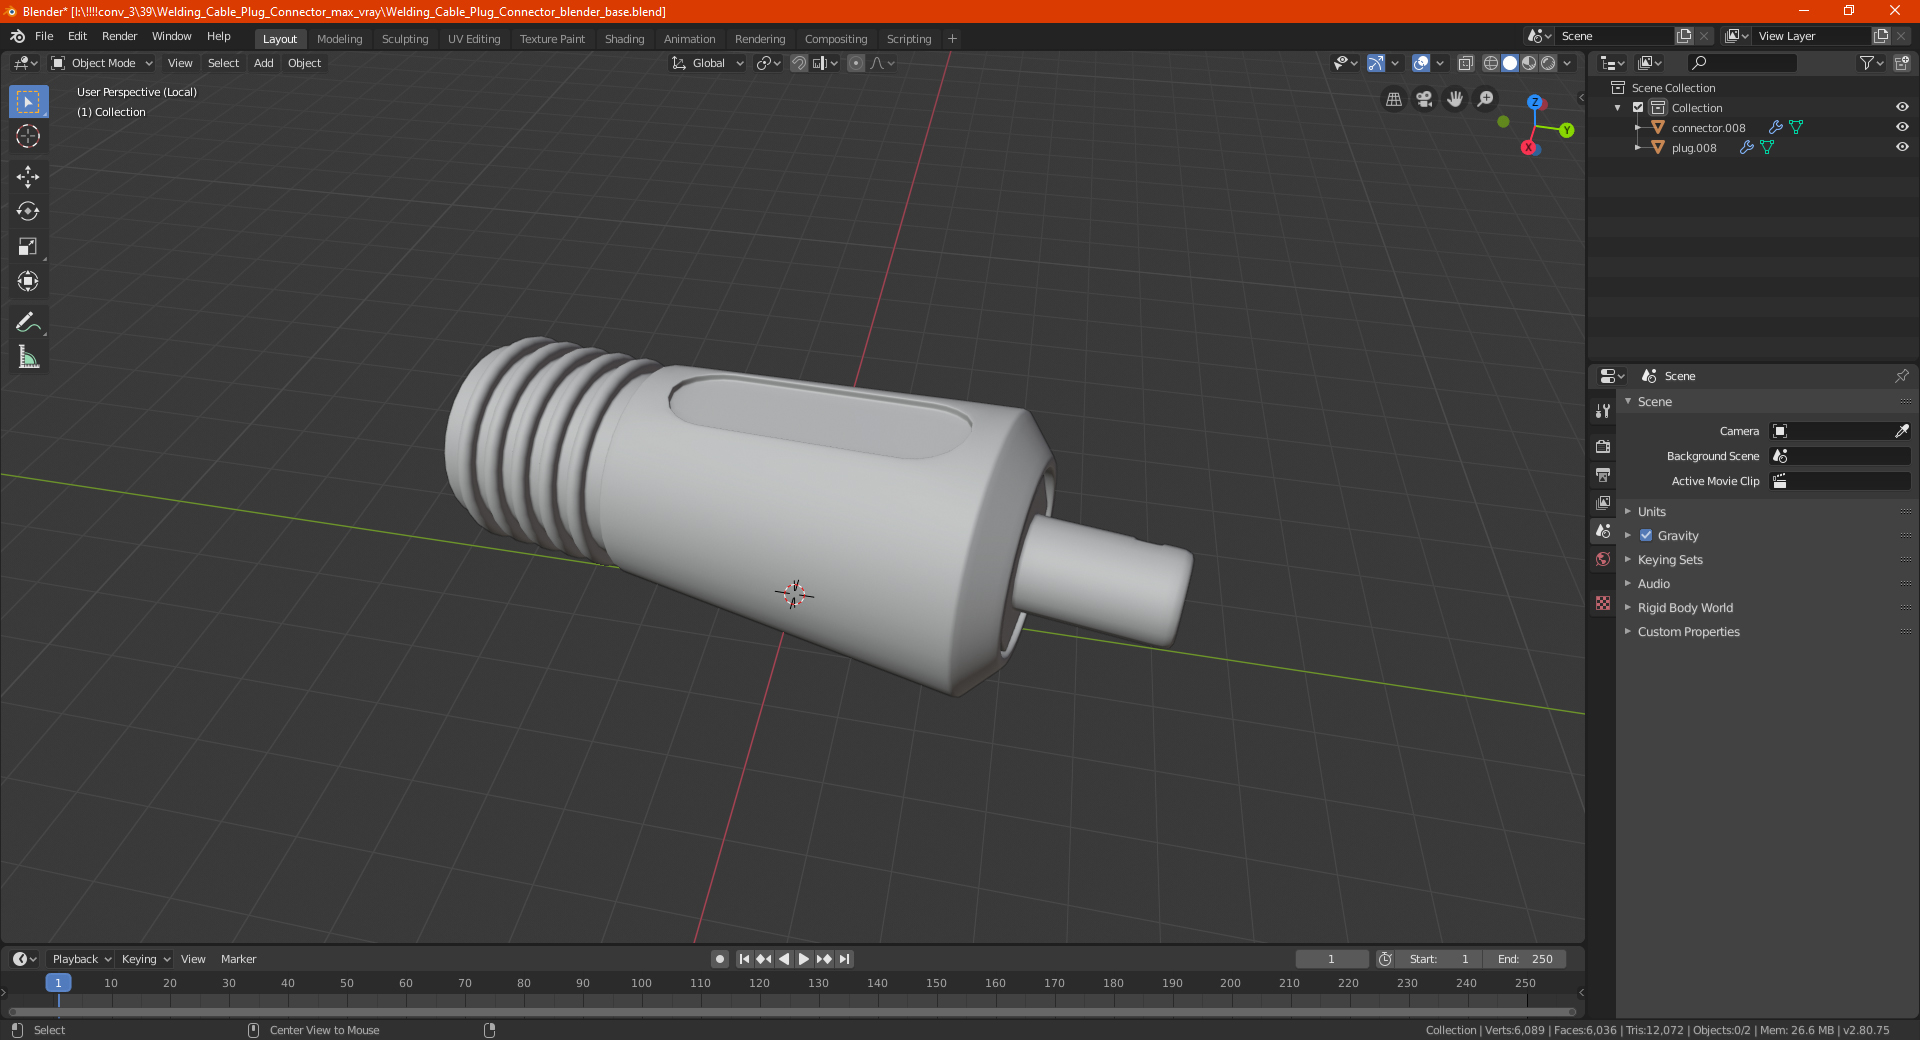The height and width of the screenshot is (1040, 1920).
Task: Toggle viewport overlays display
Action: [1421, 63]
